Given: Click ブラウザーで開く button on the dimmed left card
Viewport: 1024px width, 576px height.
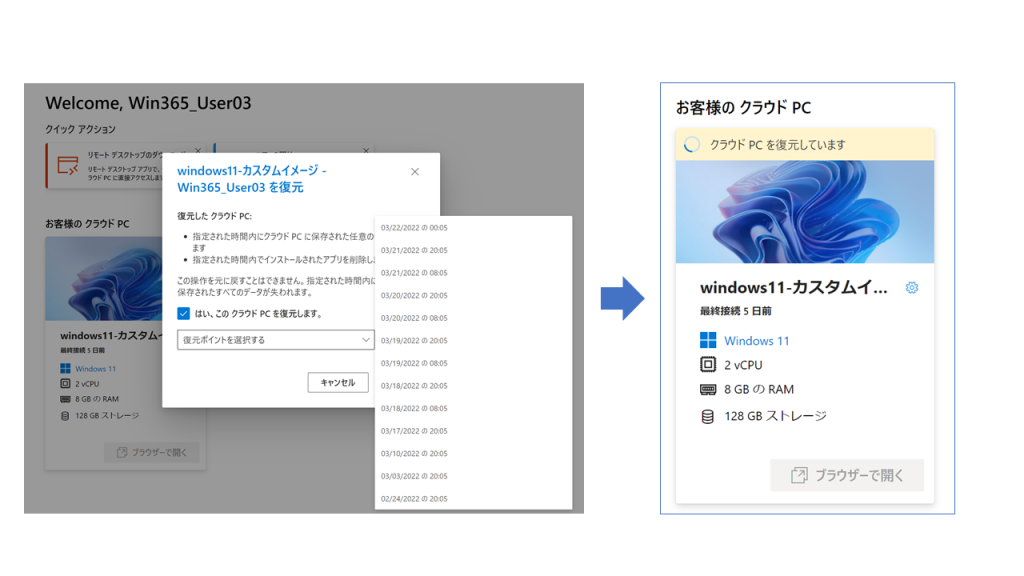Looking at the screenshot, I should [x=152, y=452].
